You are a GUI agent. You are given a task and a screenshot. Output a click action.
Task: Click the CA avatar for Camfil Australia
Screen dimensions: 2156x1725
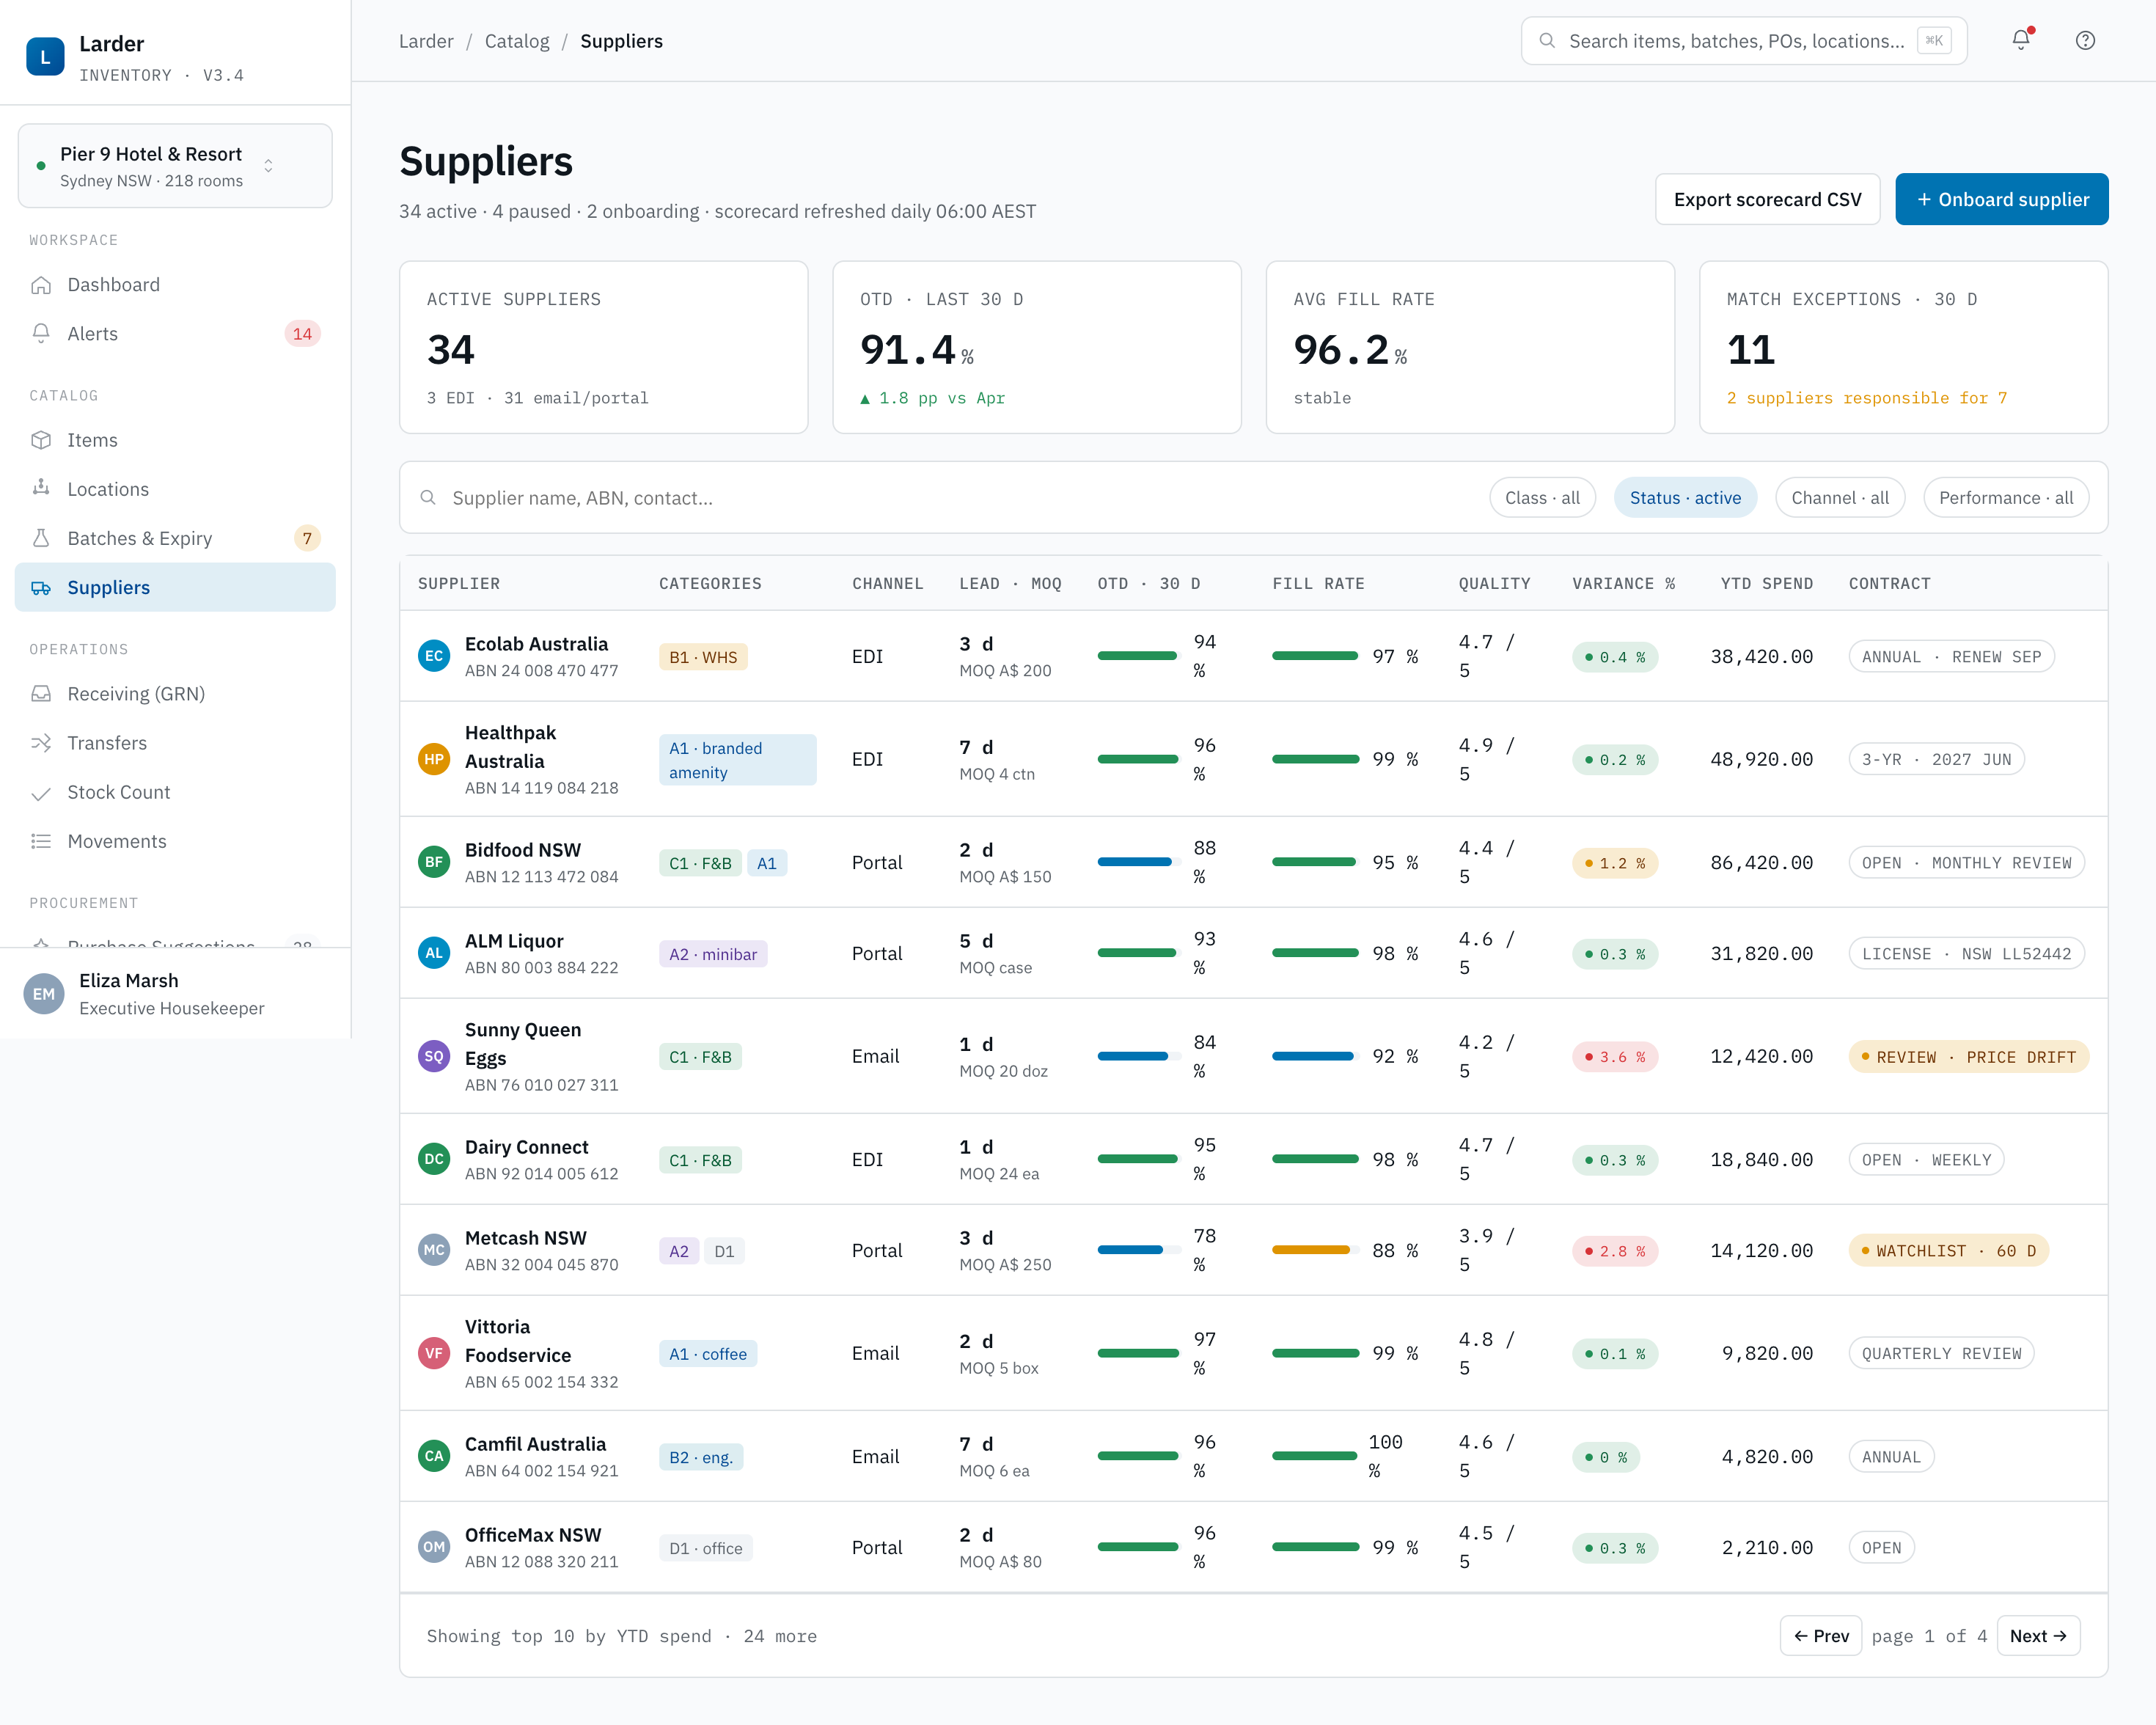(434, 1456)
